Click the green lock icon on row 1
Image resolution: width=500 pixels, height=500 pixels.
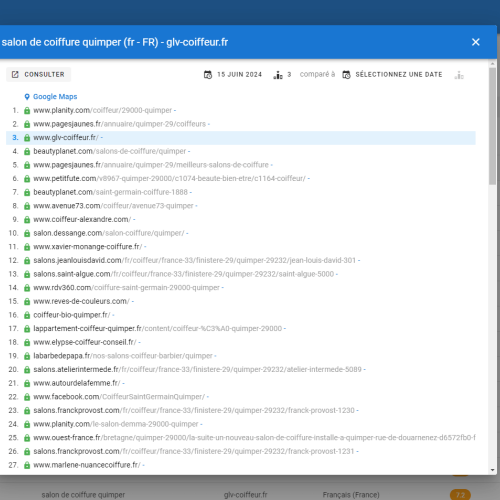(x=27, y=111)
